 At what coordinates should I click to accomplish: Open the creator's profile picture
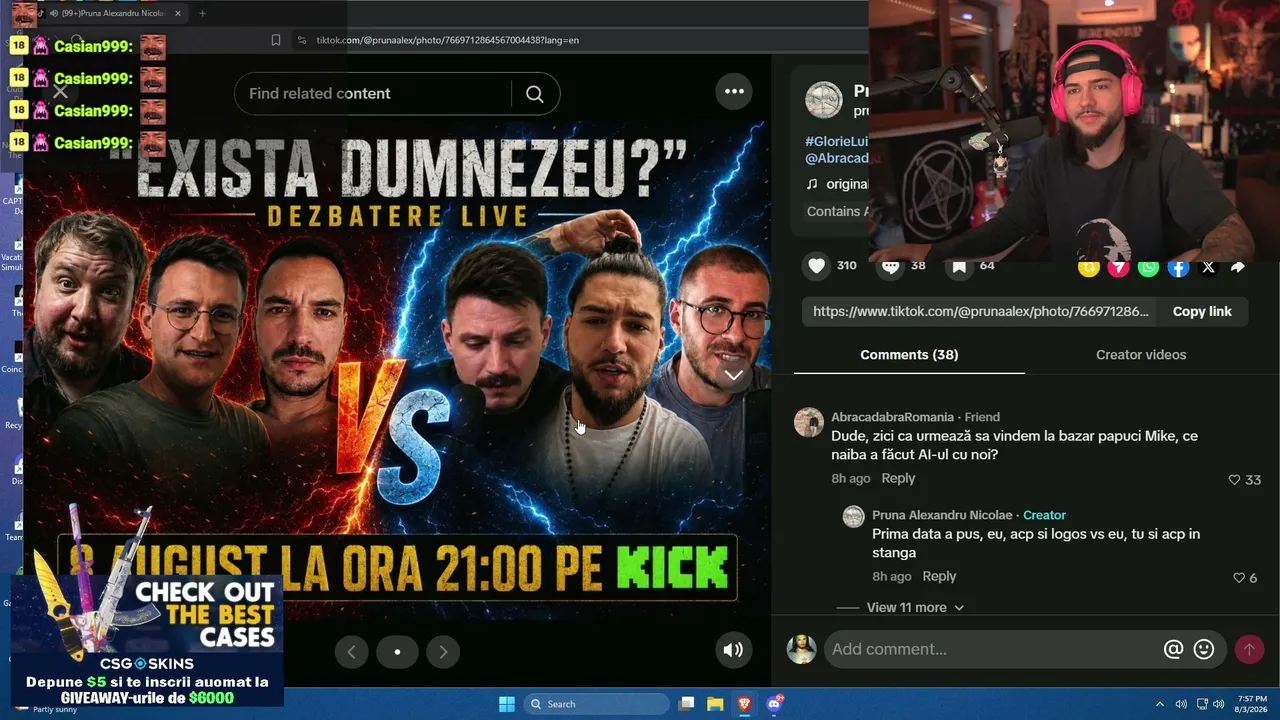824,100
